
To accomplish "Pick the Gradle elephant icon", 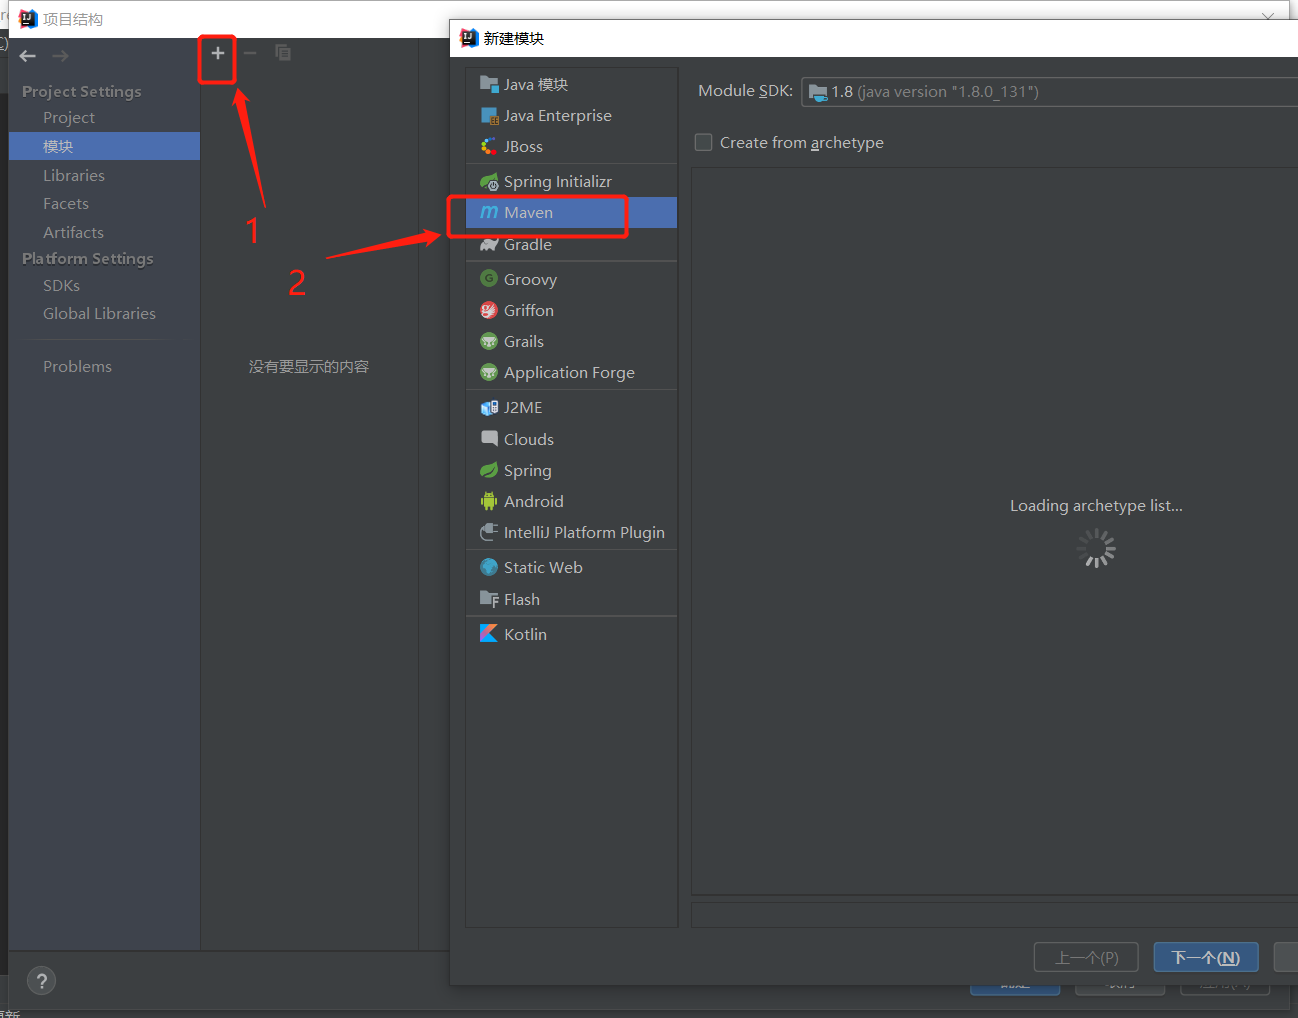I will pyautogui.click(x=489, y=245).
